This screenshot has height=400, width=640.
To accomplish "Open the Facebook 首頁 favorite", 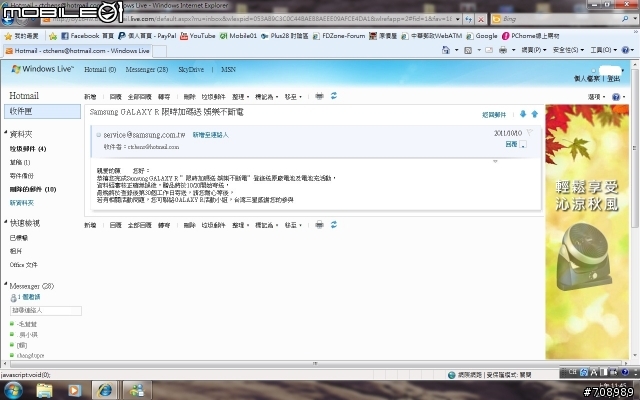I will coord(87,36).
